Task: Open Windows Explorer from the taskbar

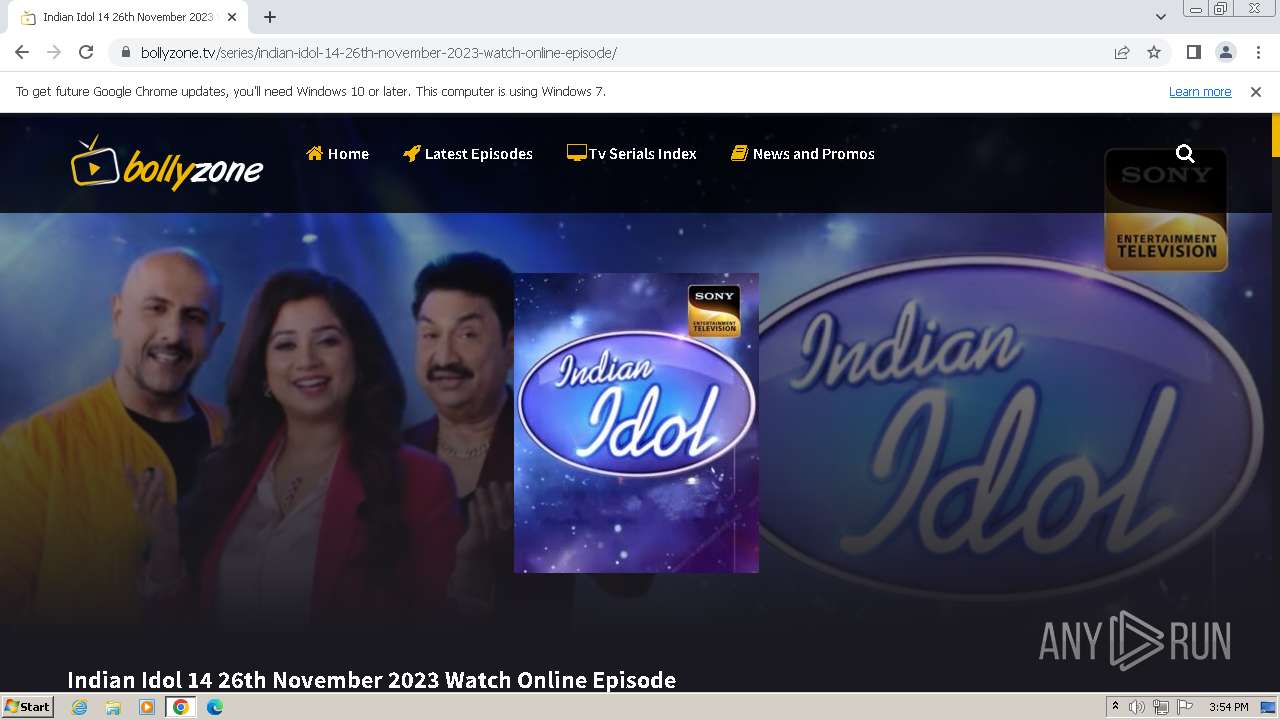Action: 113,707
